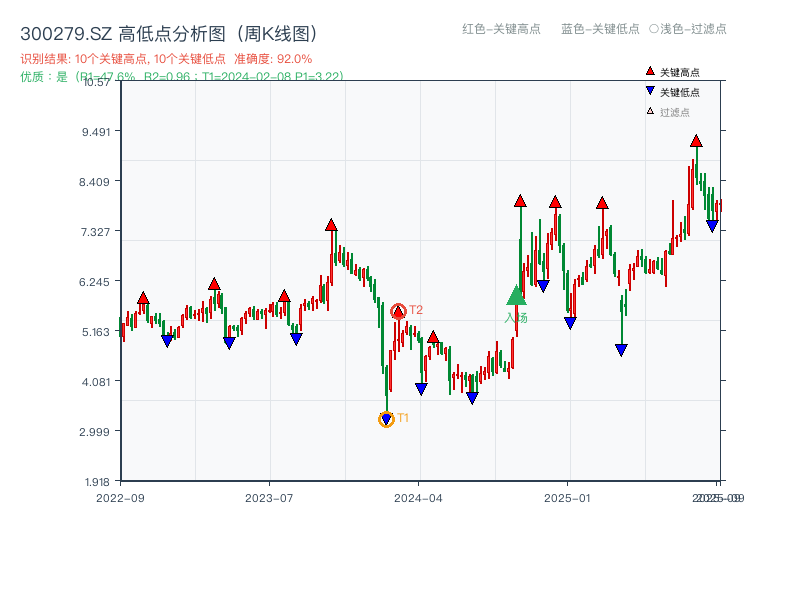Click the T1 marker label on the chart
Image resolution: width=800 pixels, height=600 pixels.
(402, 418)
